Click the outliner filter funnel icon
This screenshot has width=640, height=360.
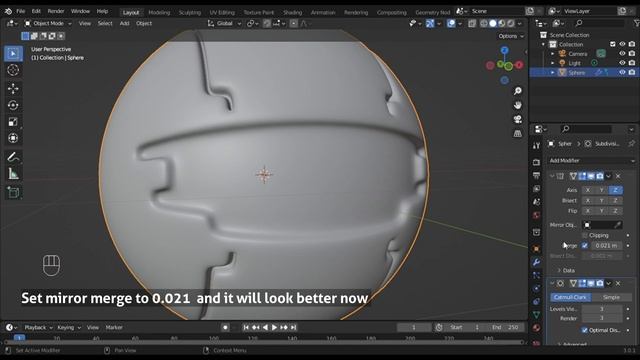(x=636, y=23)
